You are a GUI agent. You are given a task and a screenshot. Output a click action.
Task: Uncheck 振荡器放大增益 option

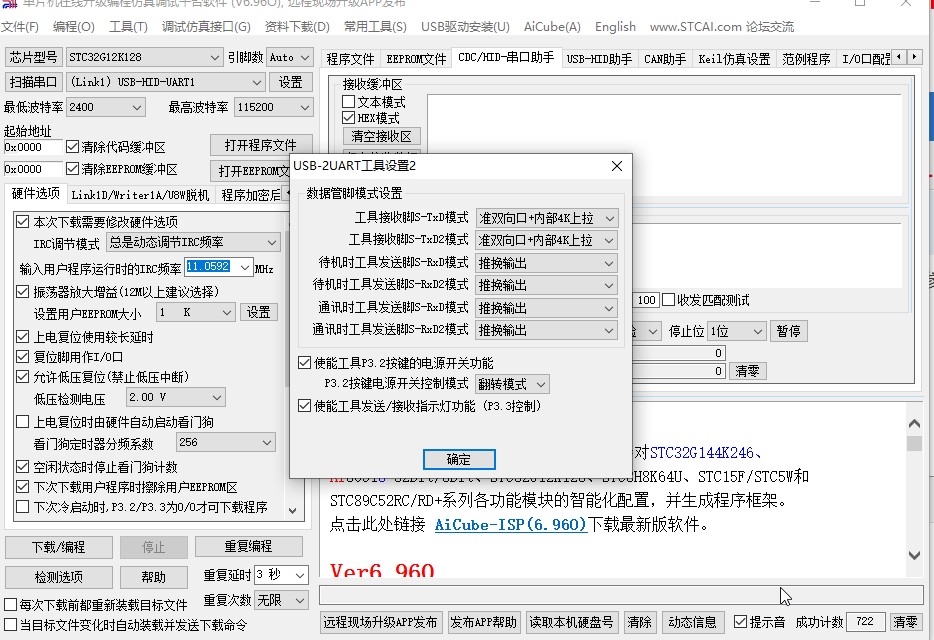pyautogui.click(x=23, y=289)
